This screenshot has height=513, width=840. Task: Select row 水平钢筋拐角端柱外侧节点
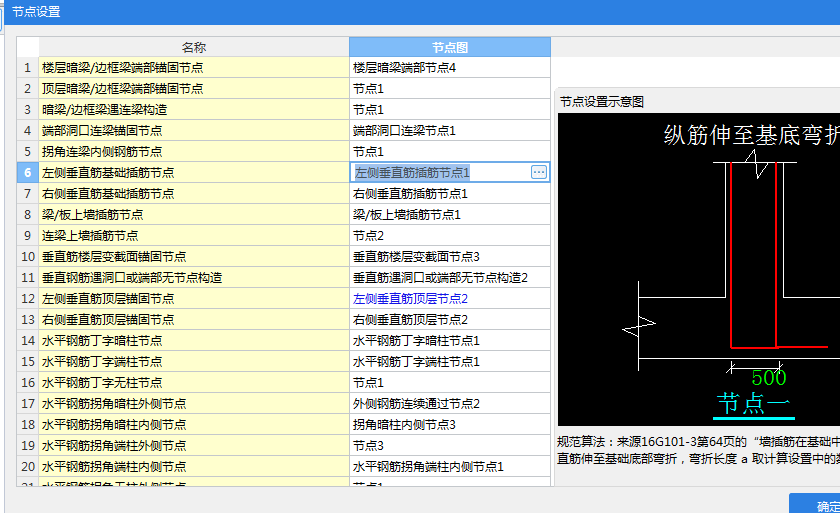coord(194,446)
